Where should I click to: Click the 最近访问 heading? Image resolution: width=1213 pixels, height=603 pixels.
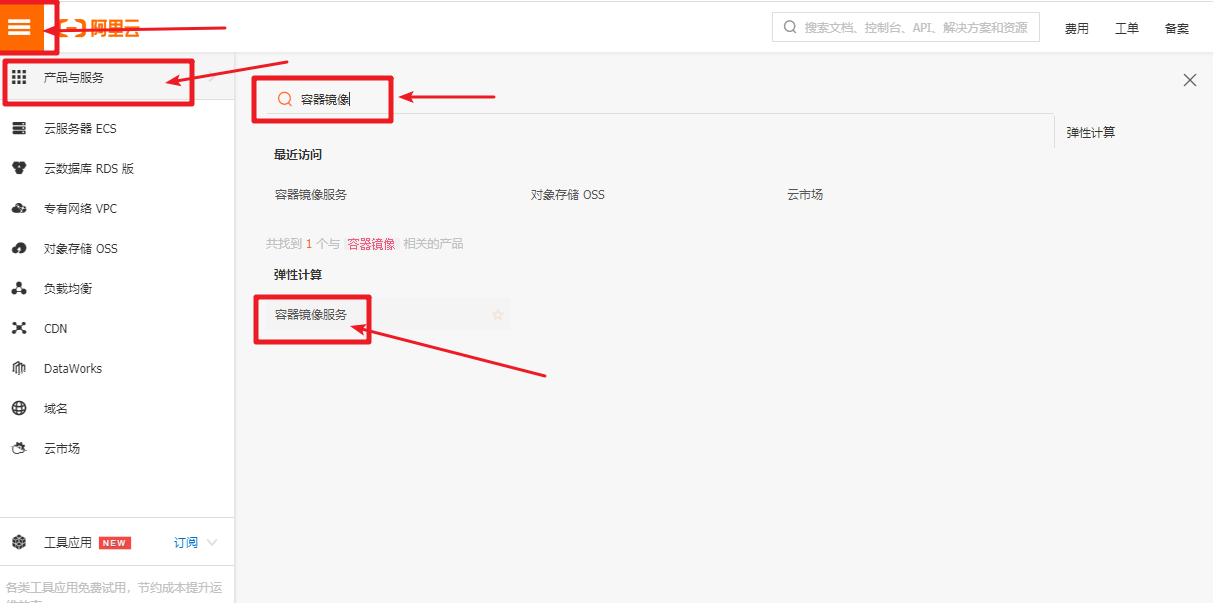click(x=298, y=155)
